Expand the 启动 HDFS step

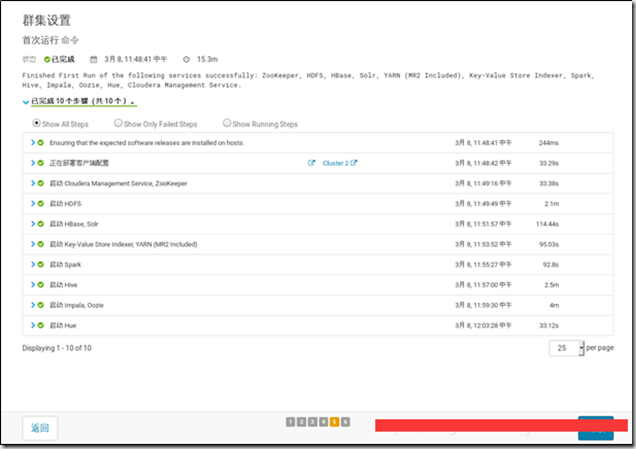[33, 204]
